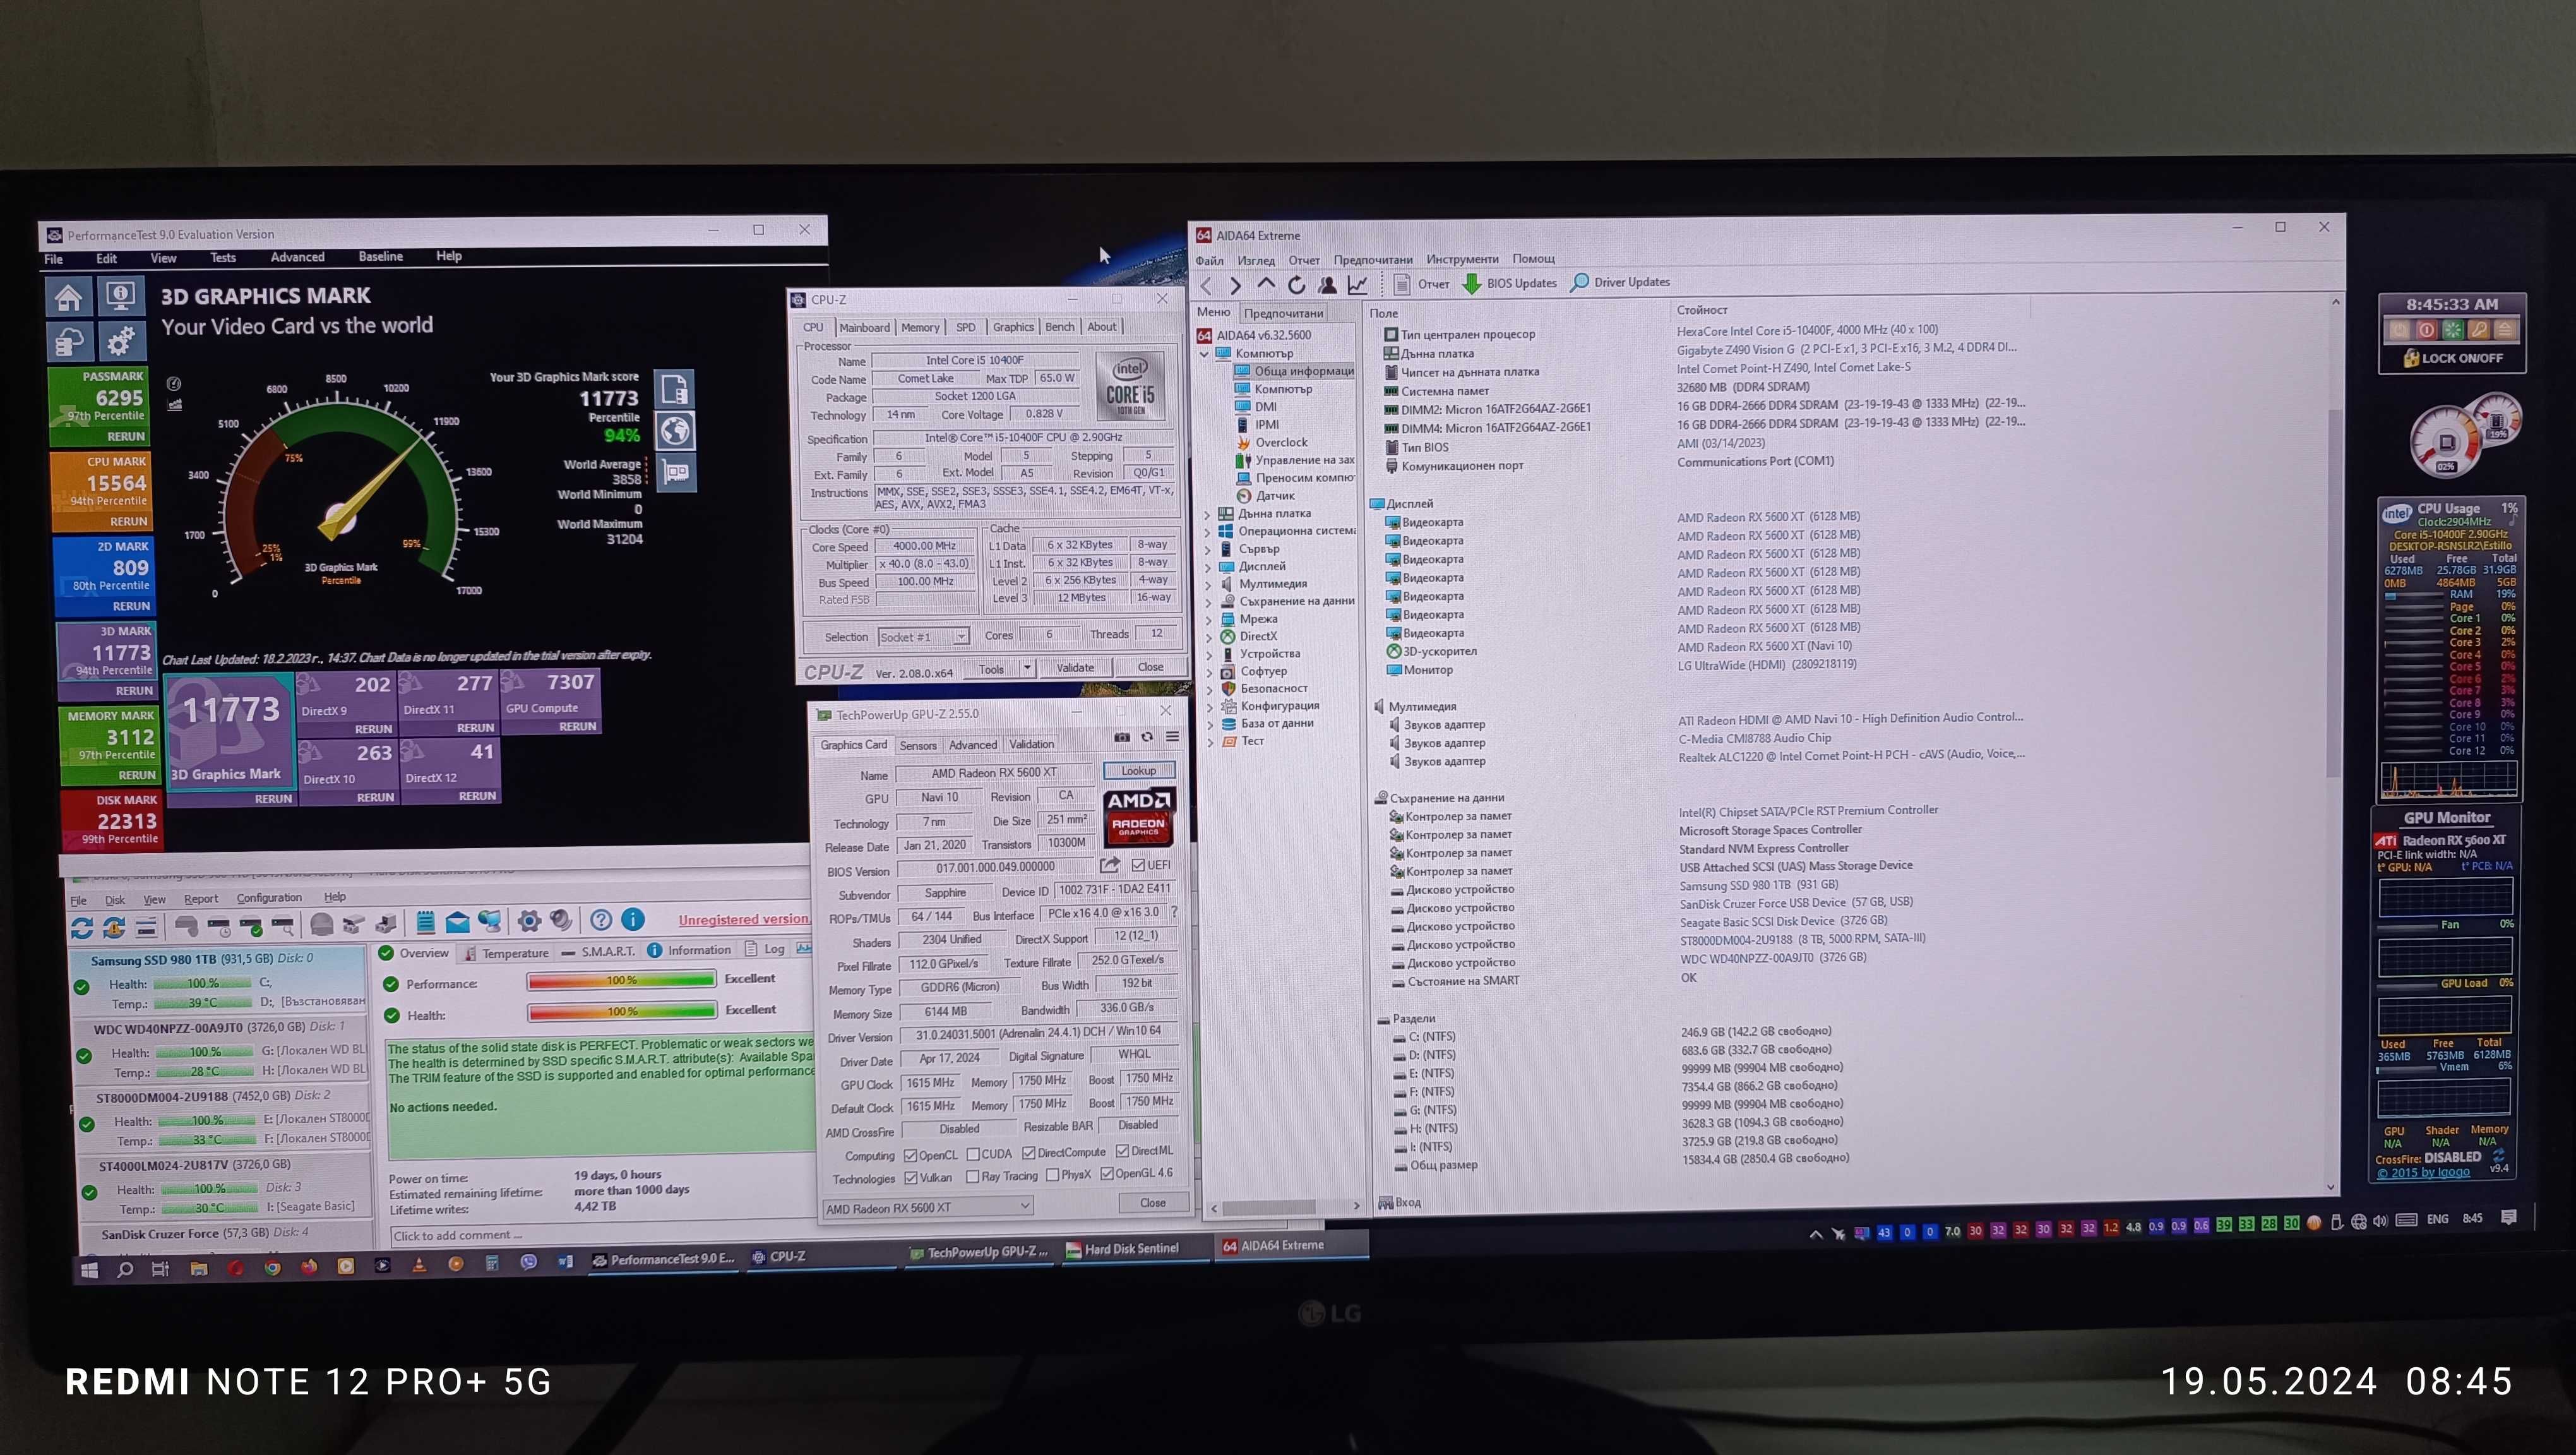Click AIDA64 forward navigation arrow
This screenshot has width=2576, height=1455.
[1236, 286]
